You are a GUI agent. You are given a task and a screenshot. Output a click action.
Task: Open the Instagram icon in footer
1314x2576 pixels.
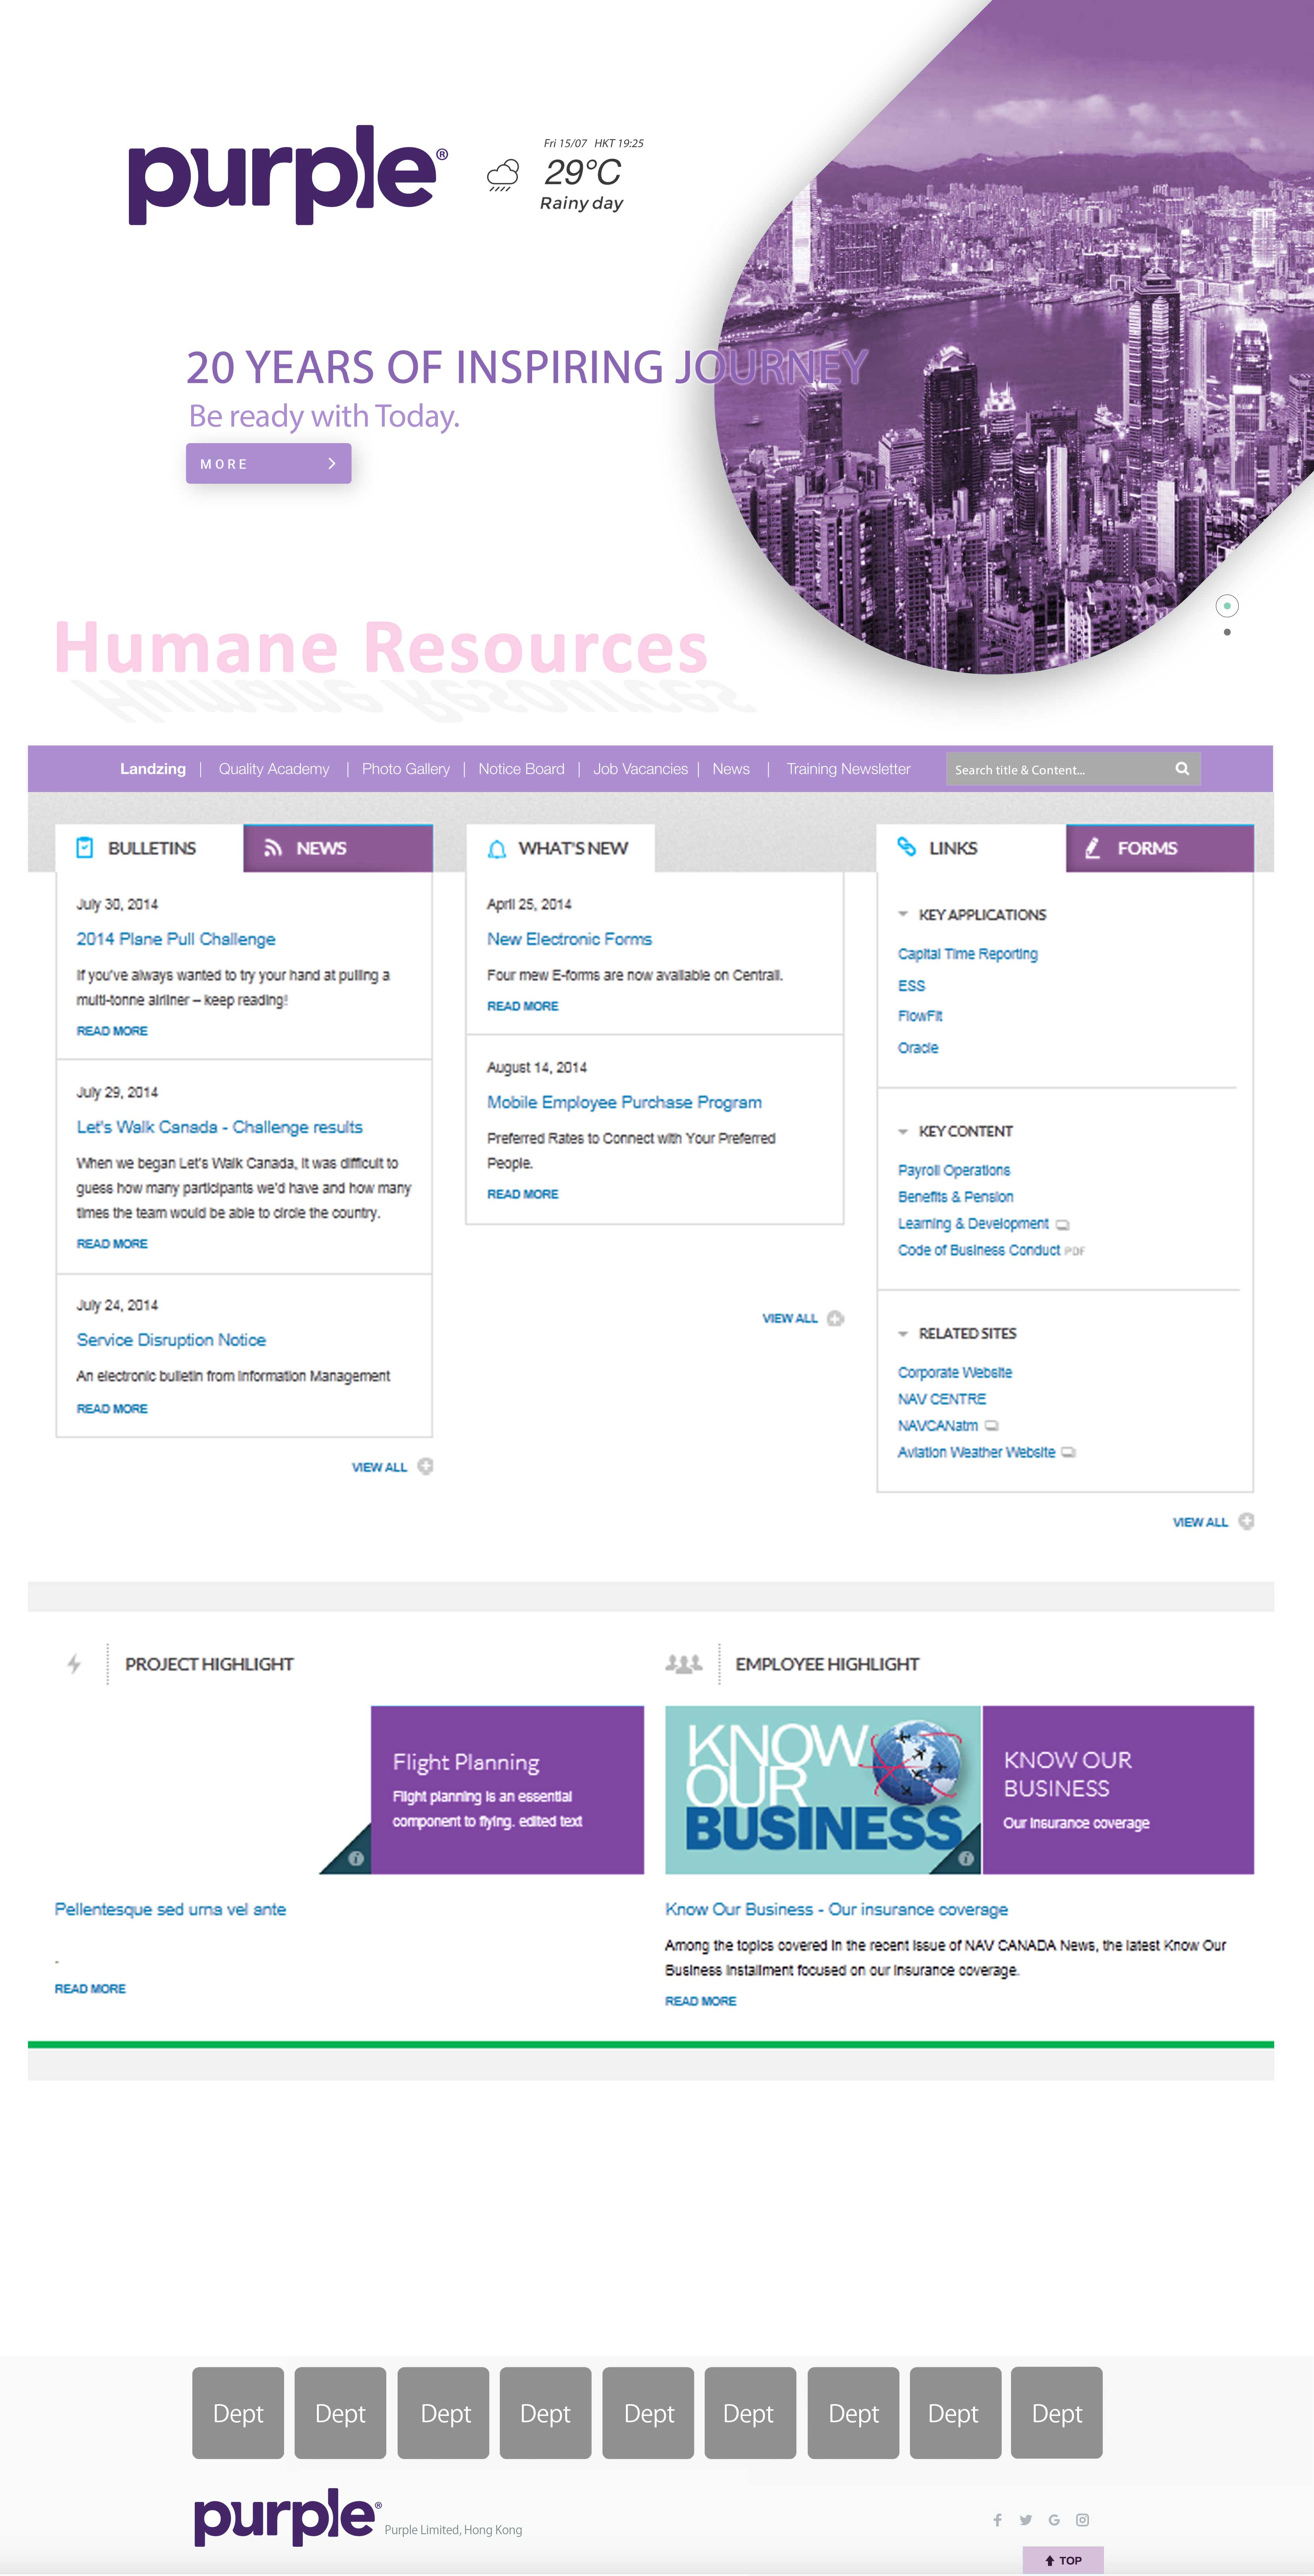[x=1082, y=2520]
